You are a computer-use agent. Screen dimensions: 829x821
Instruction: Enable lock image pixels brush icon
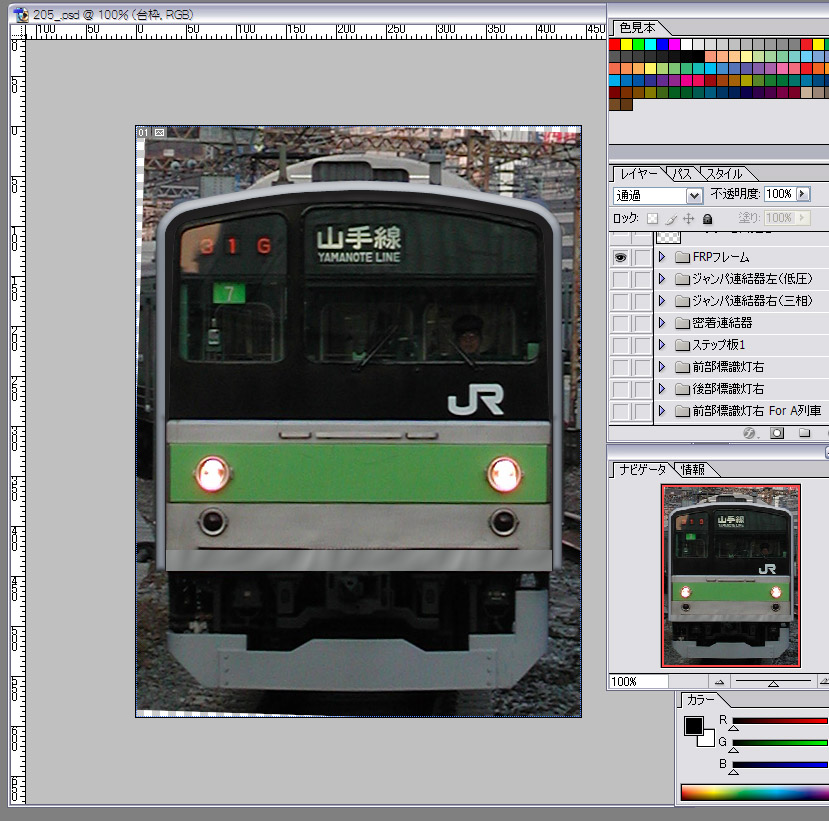tap(671, 218)
